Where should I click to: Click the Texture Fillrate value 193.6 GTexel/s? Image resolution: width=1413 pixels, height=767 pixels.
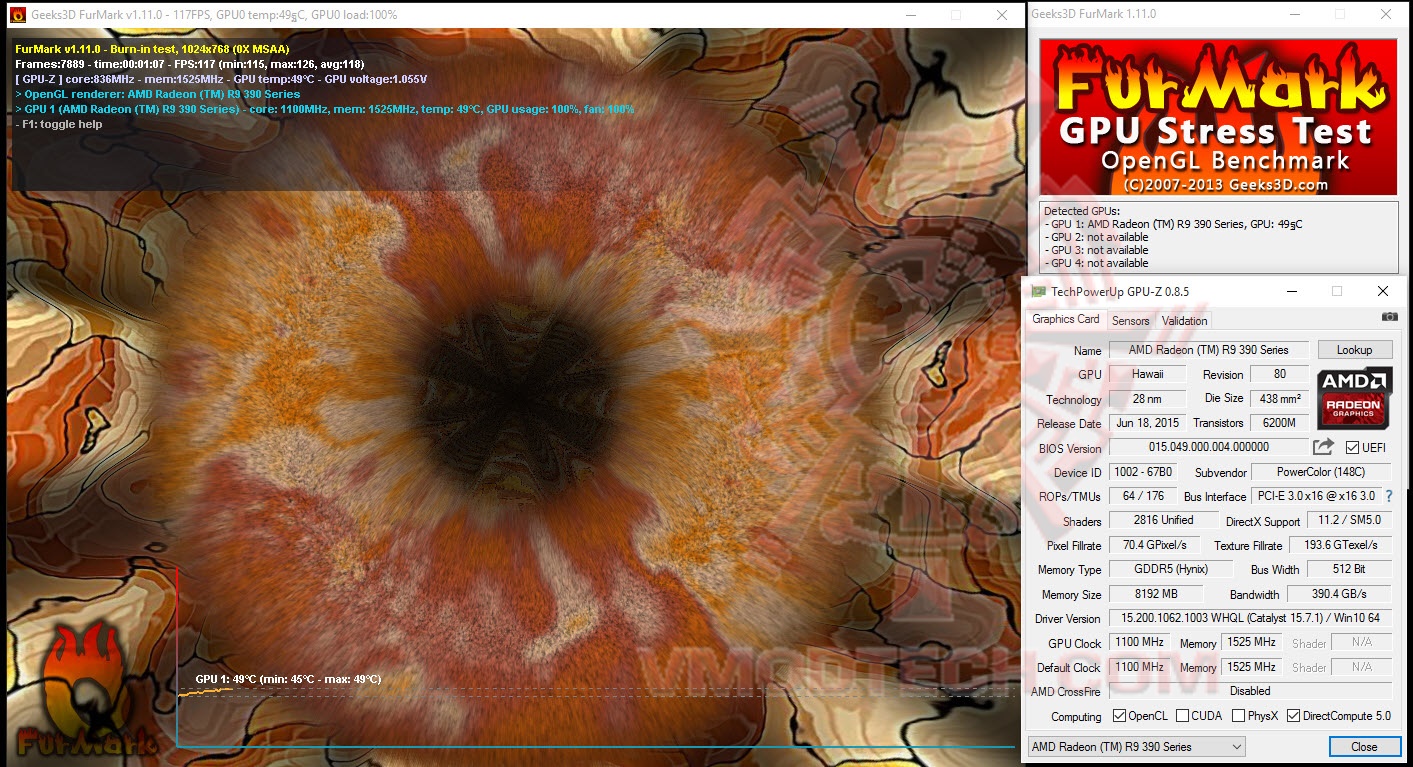(x=1341, y=545)
